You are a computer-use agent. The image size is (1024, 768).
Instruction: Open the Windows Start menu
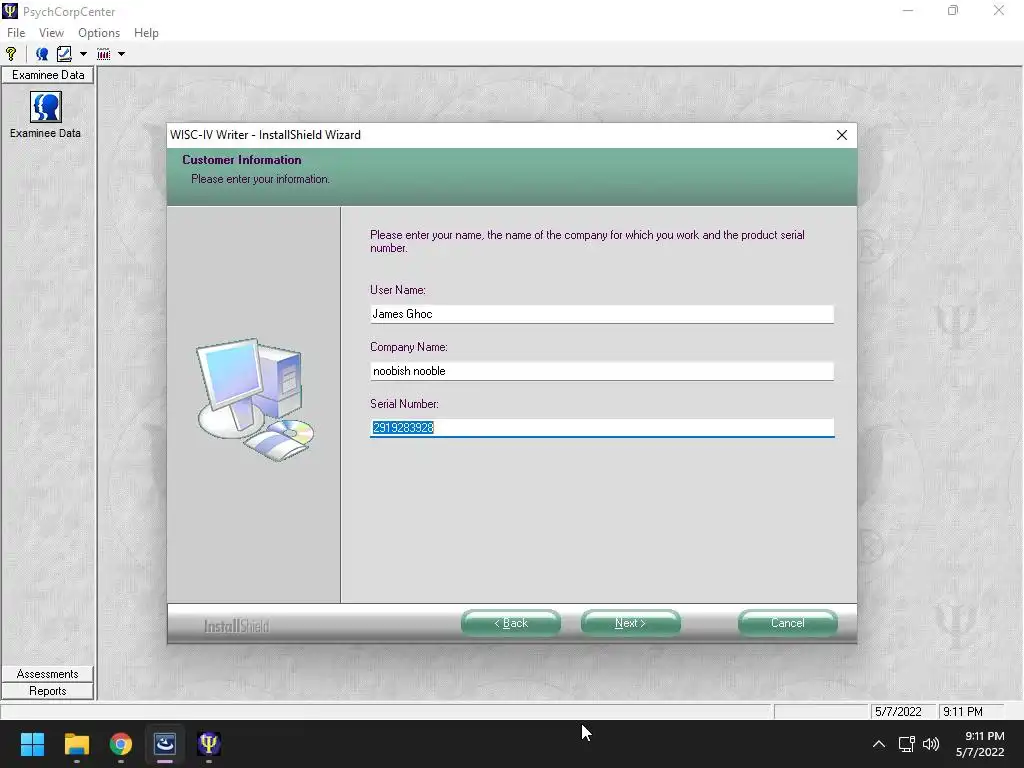click(x=32, y=744)
